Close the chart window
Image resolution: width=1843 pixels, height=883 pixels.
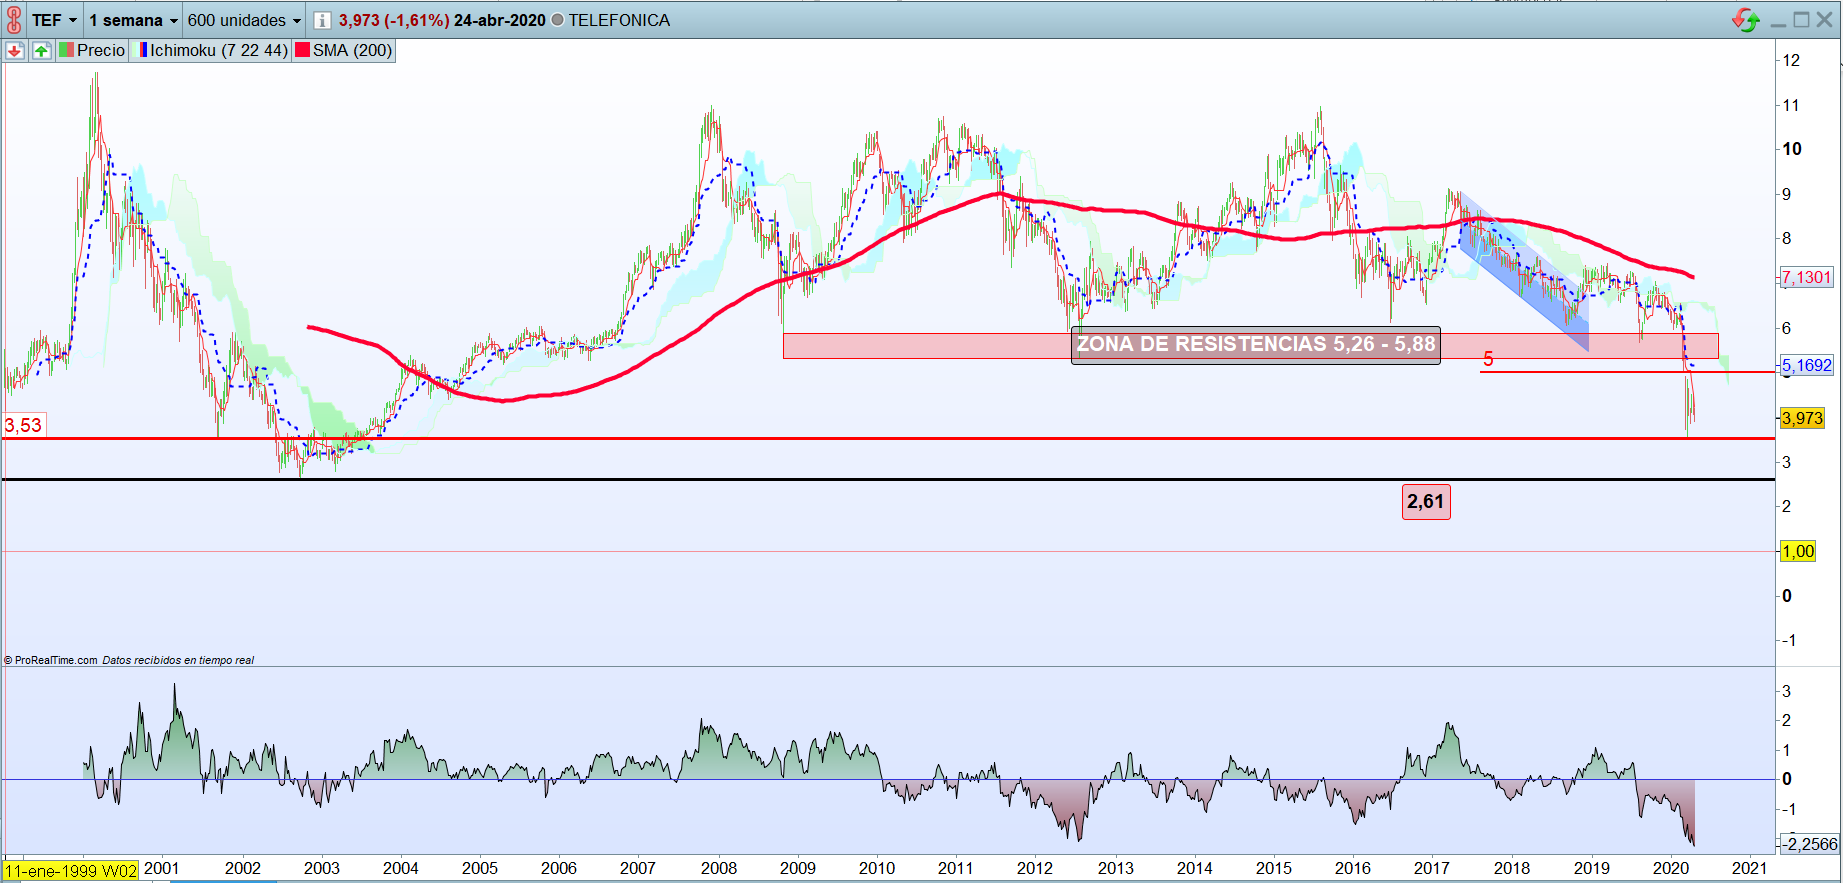1826,20
